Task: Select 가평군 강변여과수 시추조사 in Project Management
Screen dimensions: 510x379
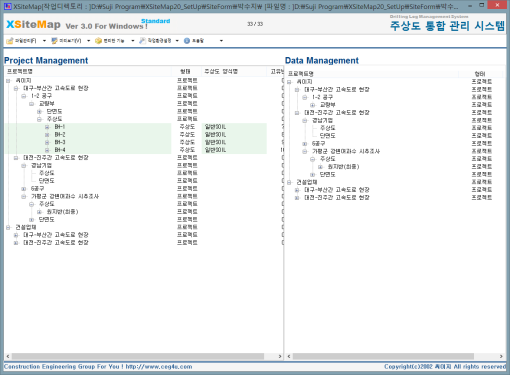Action: [65, 196]
